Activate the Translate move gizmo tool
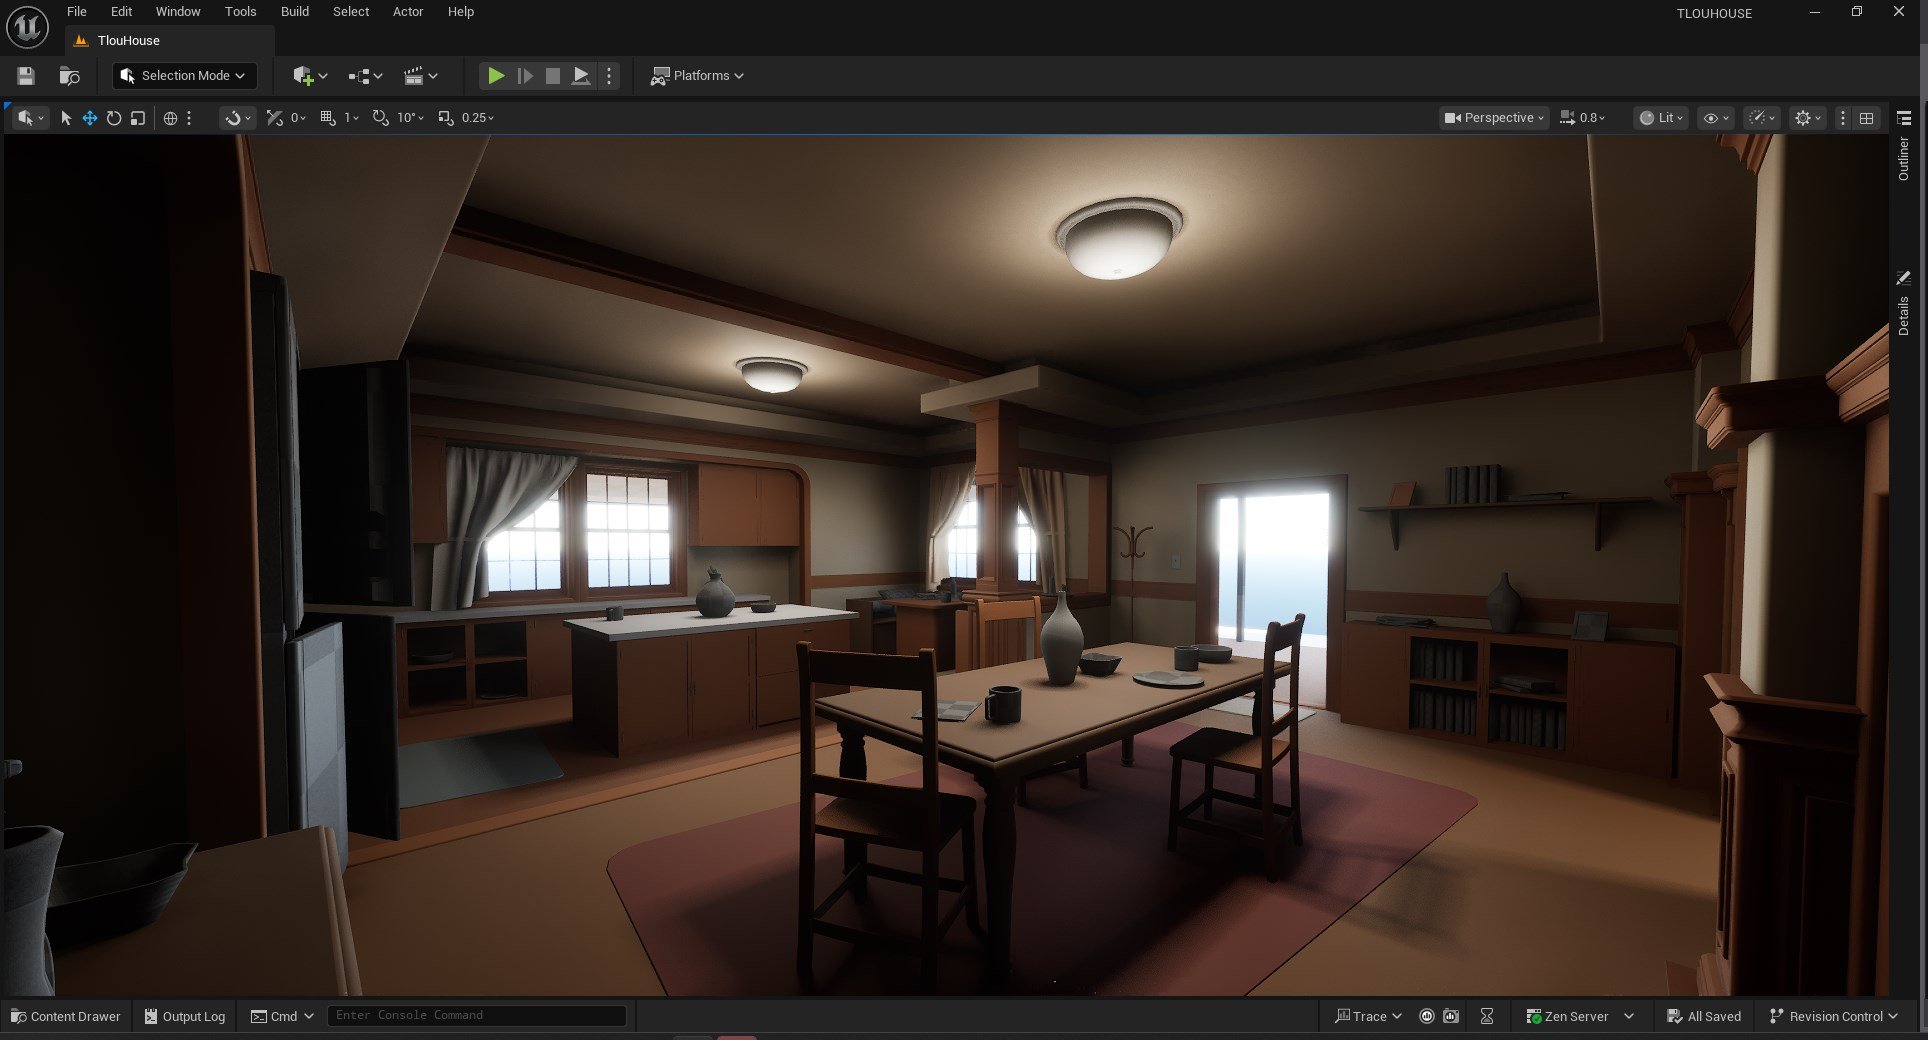Screen dimensions: 1928x1040 click(90, 118)
